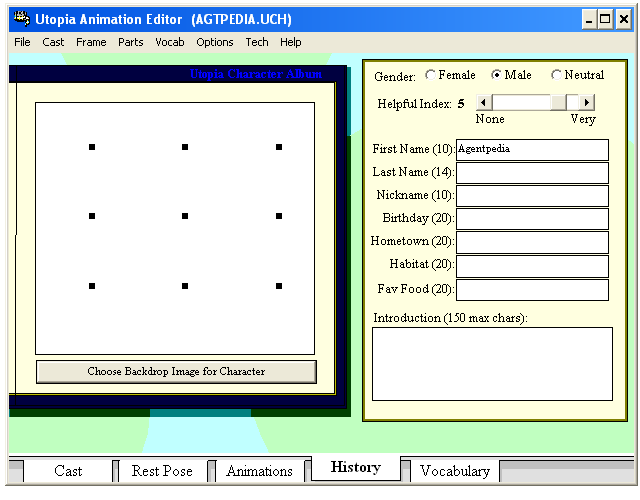Screen dimensions: 640x500
Task: Open the File menu
Action: coord(22,42)
